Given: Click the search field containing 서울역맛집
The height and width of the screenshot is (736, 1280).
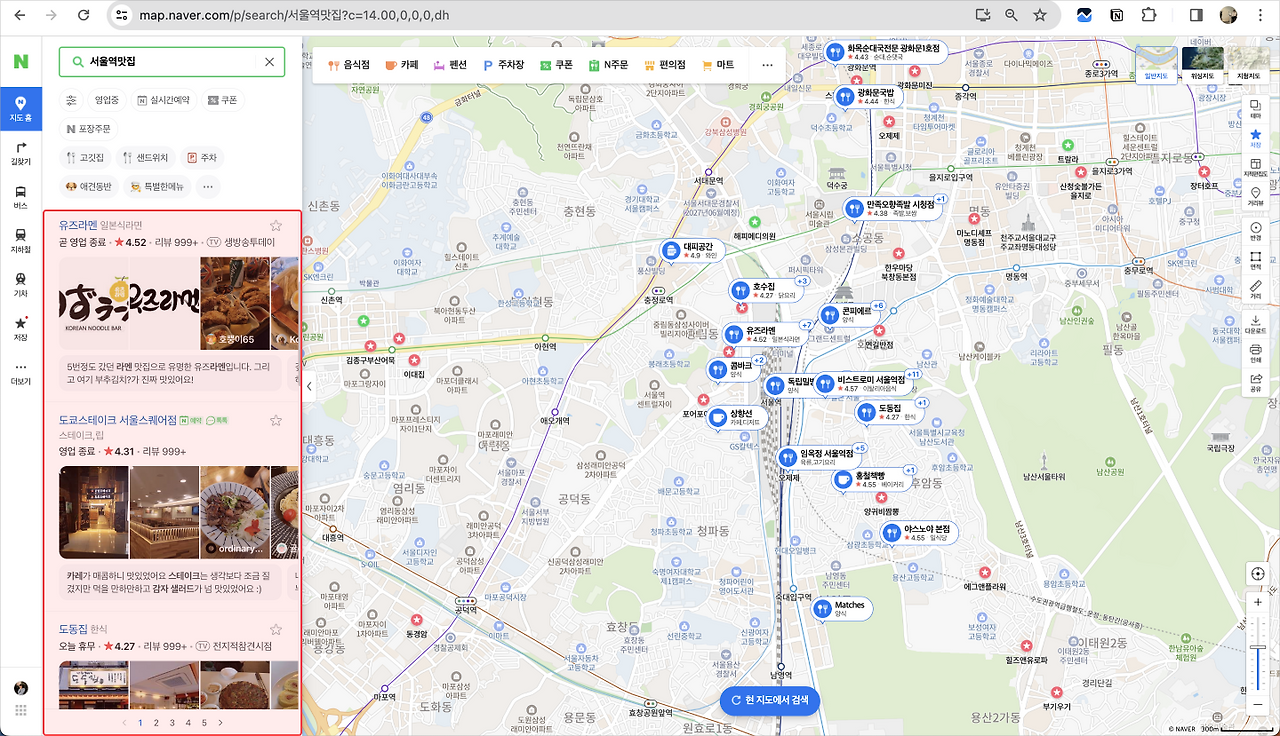Looking at the screenshot, I should click(172, 62).
